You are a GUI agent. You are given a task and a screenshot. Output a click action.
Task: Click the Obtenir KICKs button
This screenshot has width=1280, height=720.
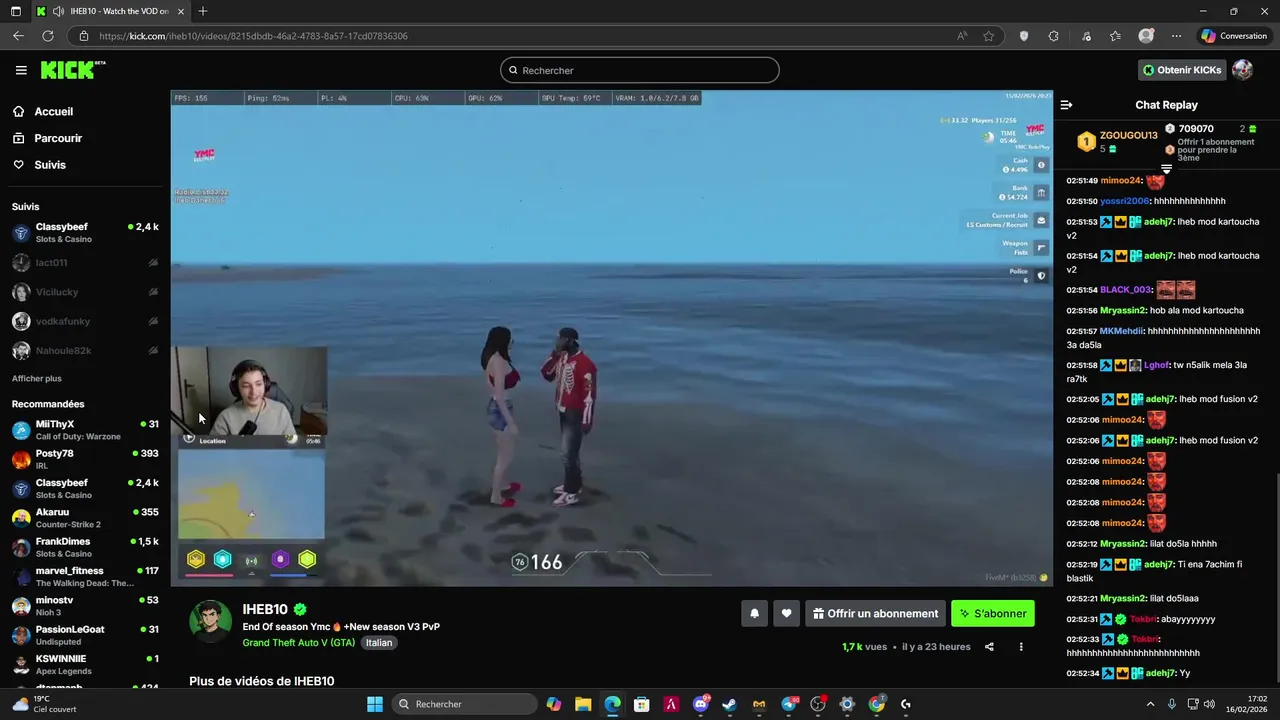[1182, 70]
